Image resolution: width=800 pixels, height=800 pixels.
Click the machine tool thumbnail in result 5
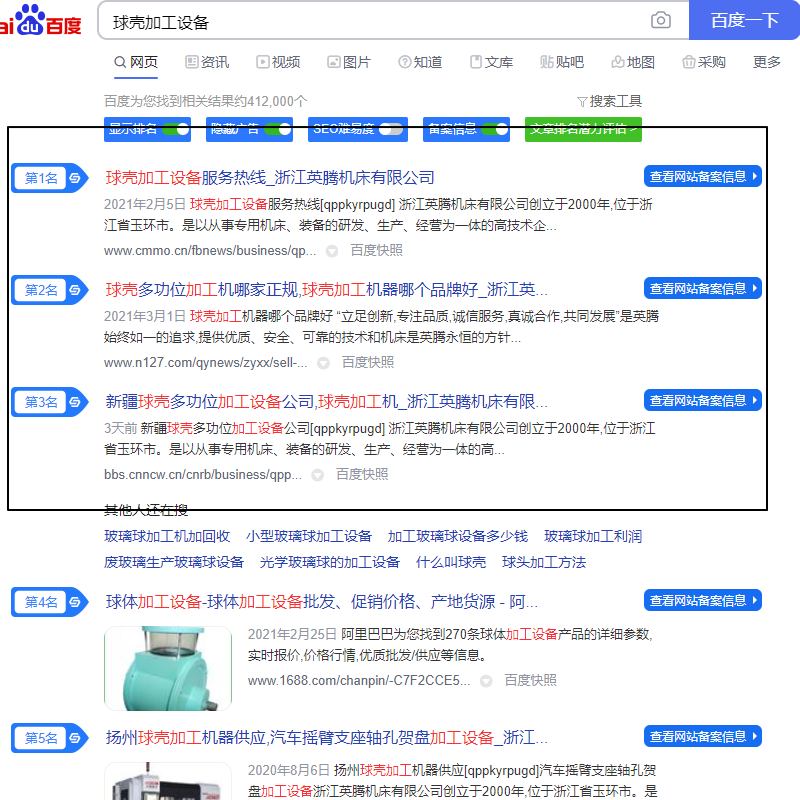168,781
